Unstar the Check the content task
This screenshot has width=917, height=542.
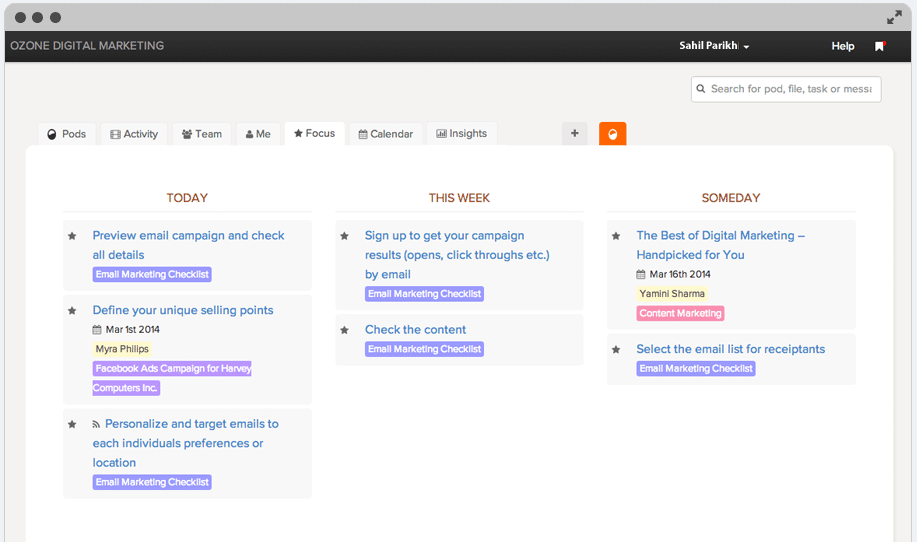click(344, 330)
